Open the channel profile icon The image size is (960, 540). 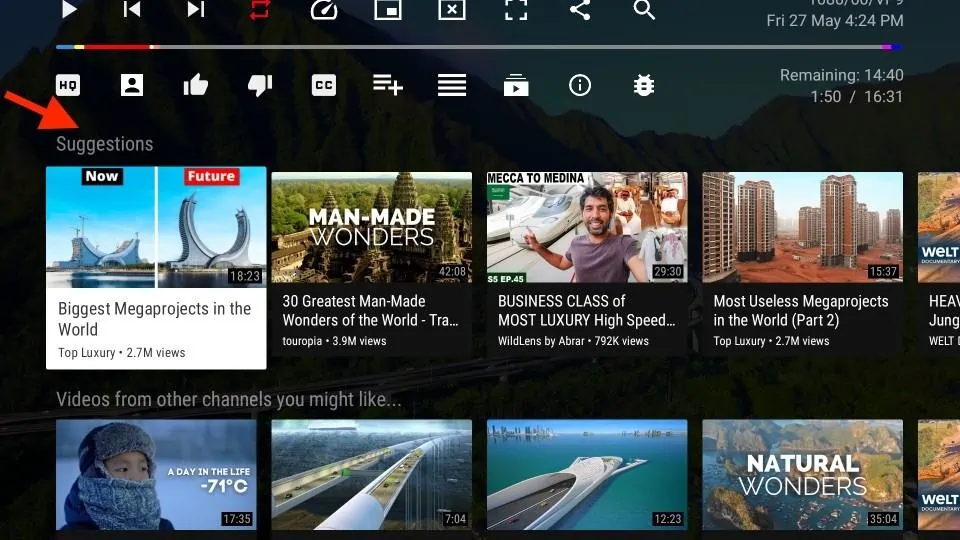pyautogui.click(x=132, y=85)
